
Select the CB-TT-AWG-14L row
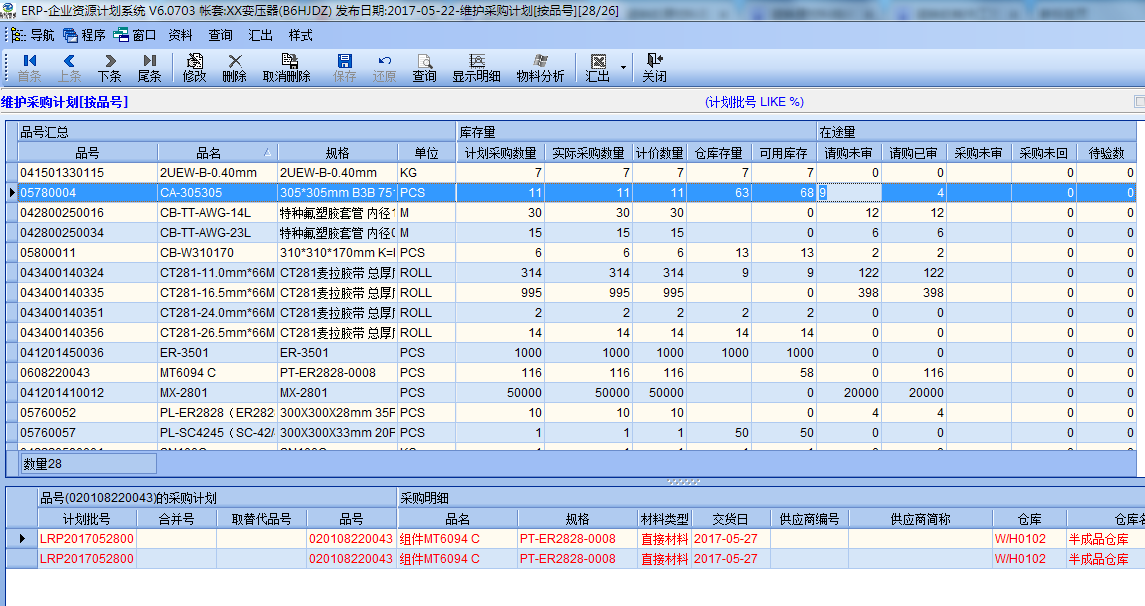571,213
